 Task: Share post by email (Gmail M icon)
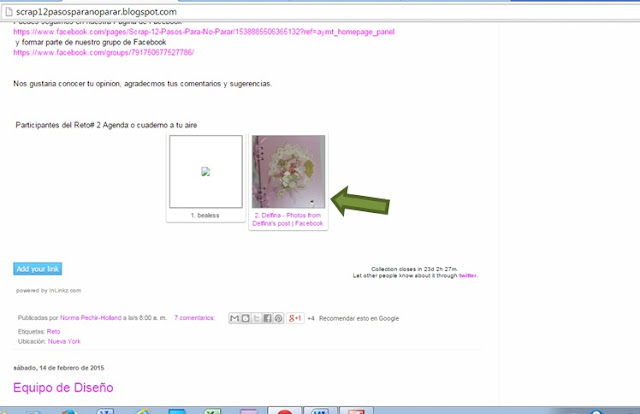coord(234,318)
